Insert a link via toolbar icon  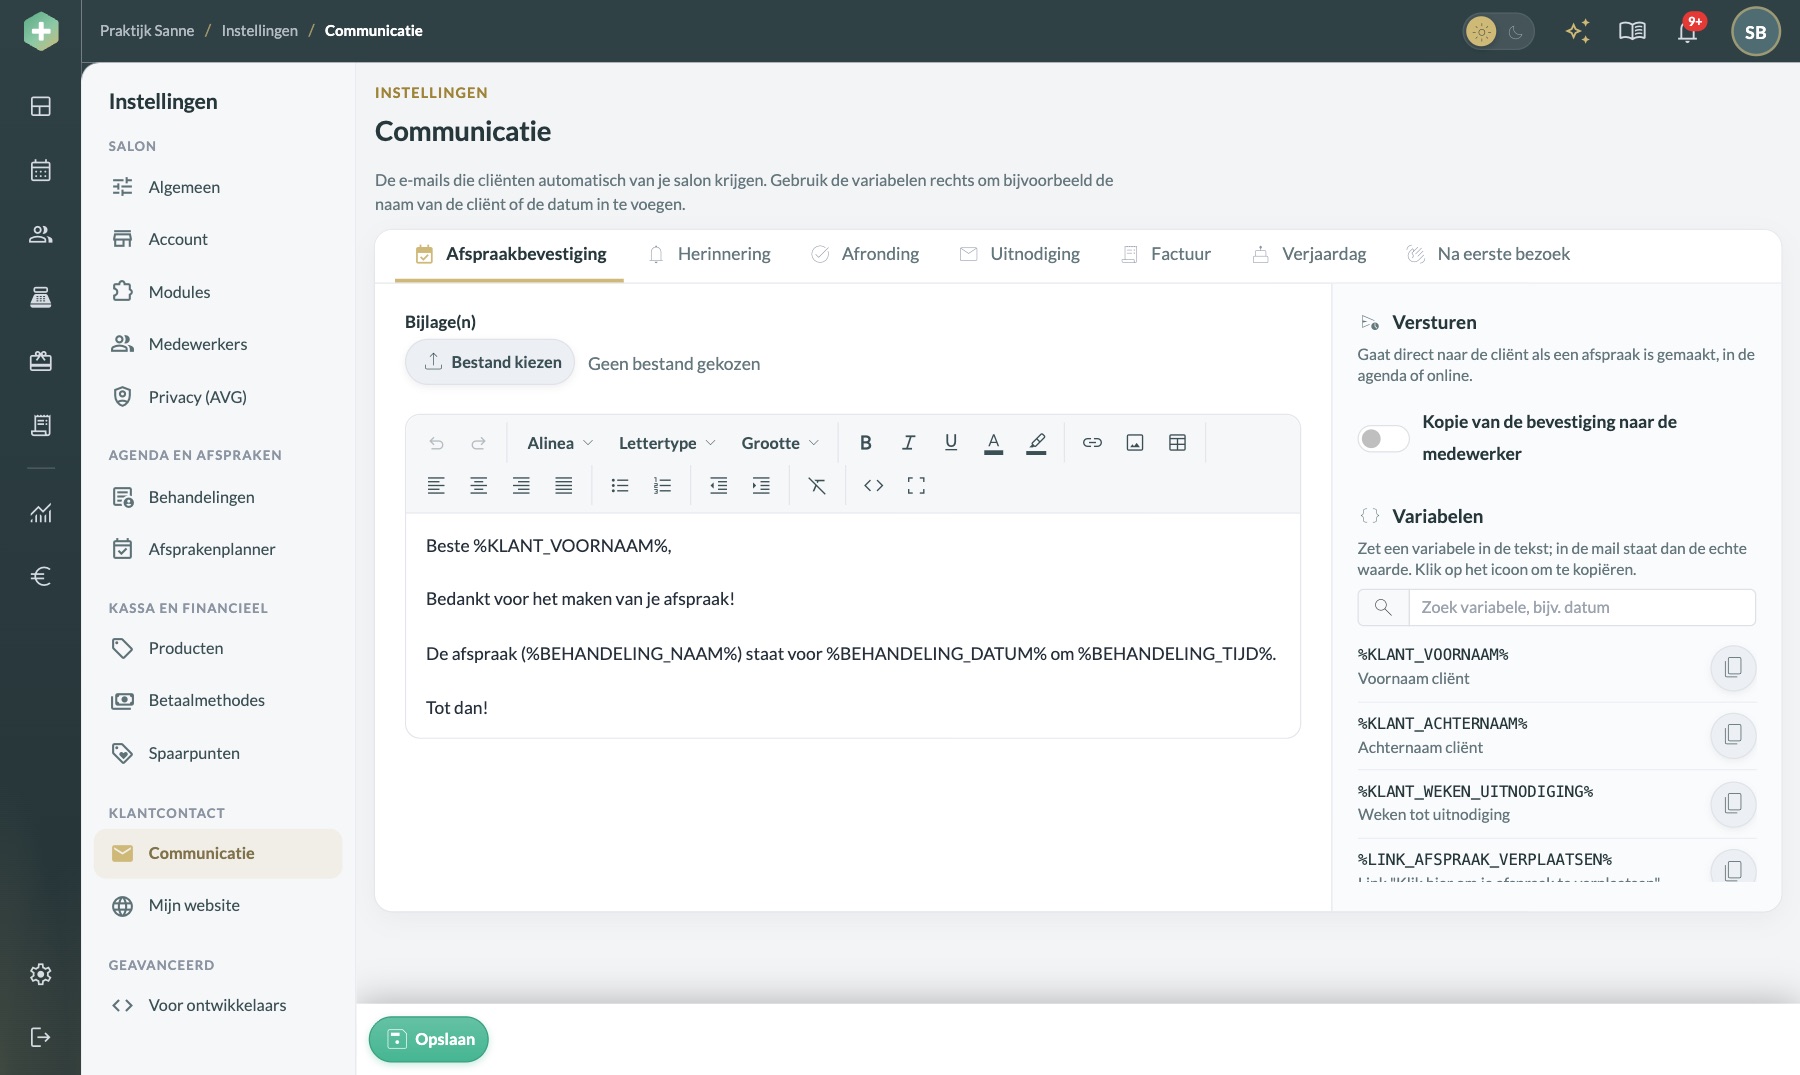point(1092,442)
